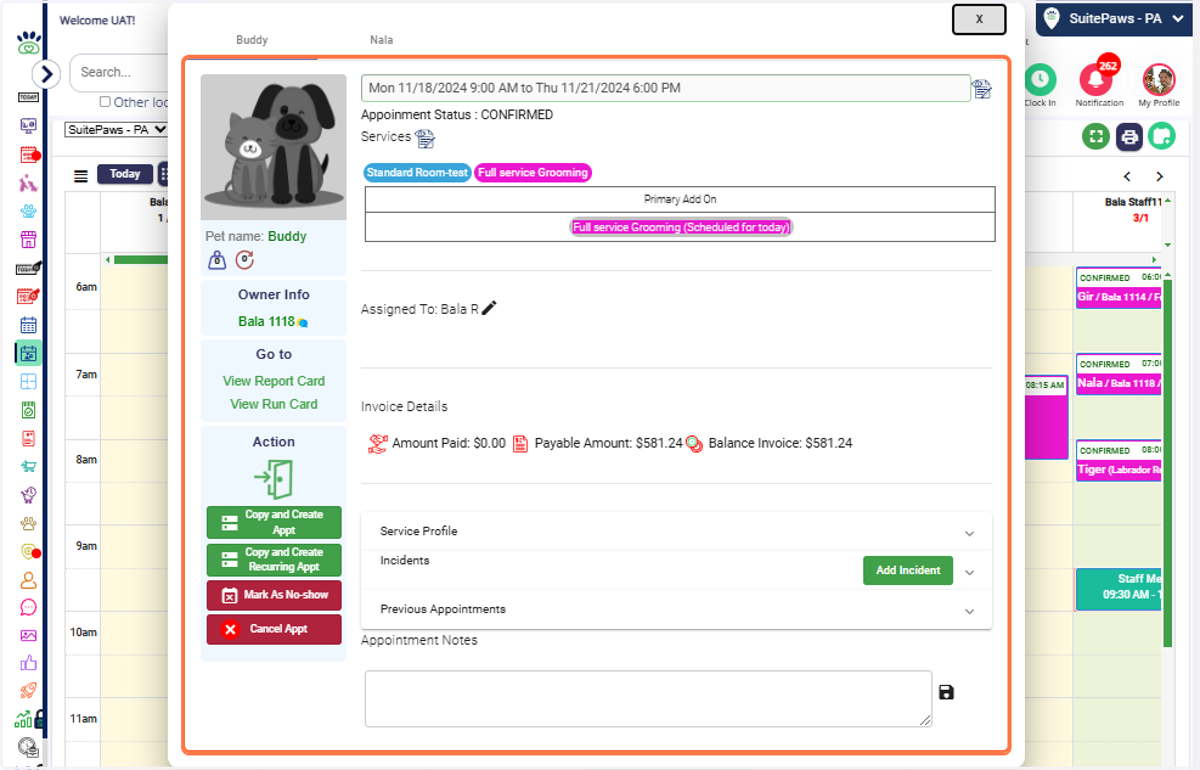Open the SuitePaws - PA location select
The width and height of the screenshot is (1200, 770).
point(116,130)
